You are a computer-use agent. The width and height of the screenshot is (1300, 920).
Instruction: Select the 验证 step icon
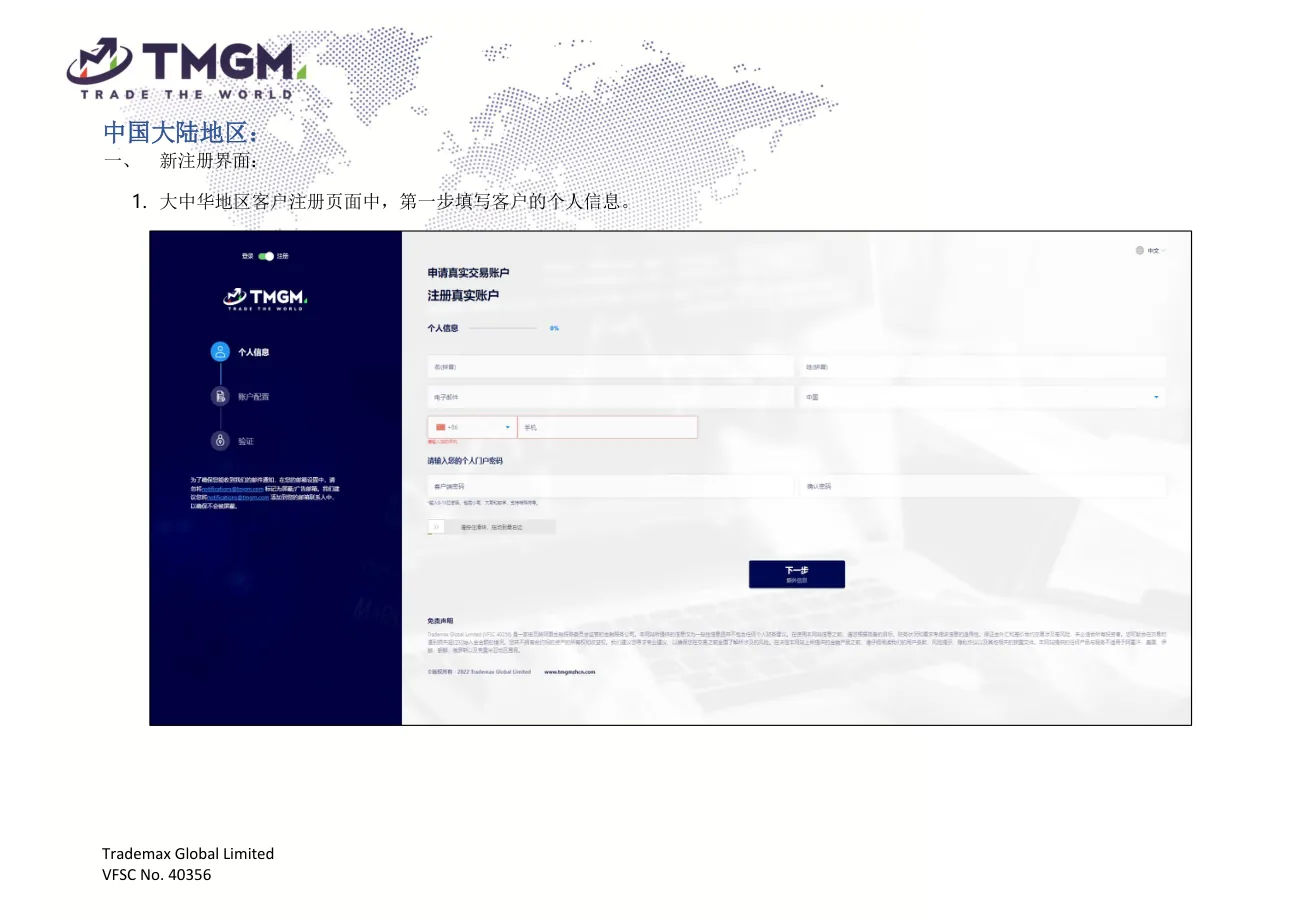pos(221,441)
